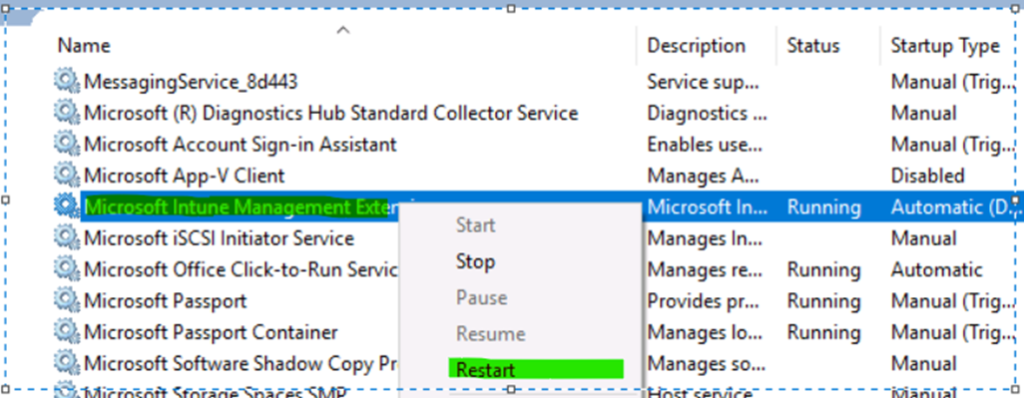1024x398 pixels.
Task: Sort by the Status column header
Action: click(x=813, y=46)
